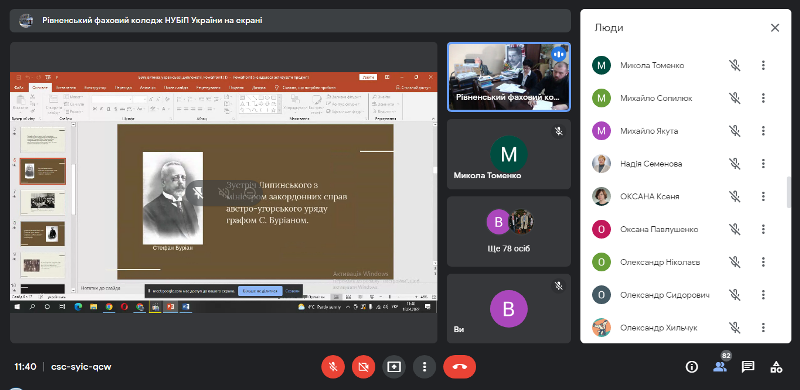Click muted mic icon beside Михайло Якута

coord(734,131)
